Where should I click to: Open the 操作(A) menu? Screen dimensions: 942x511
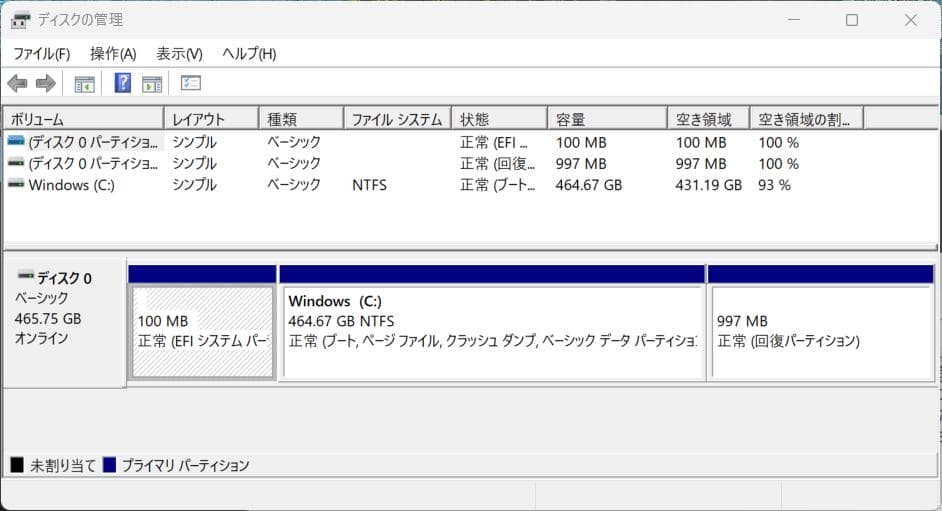113,54
